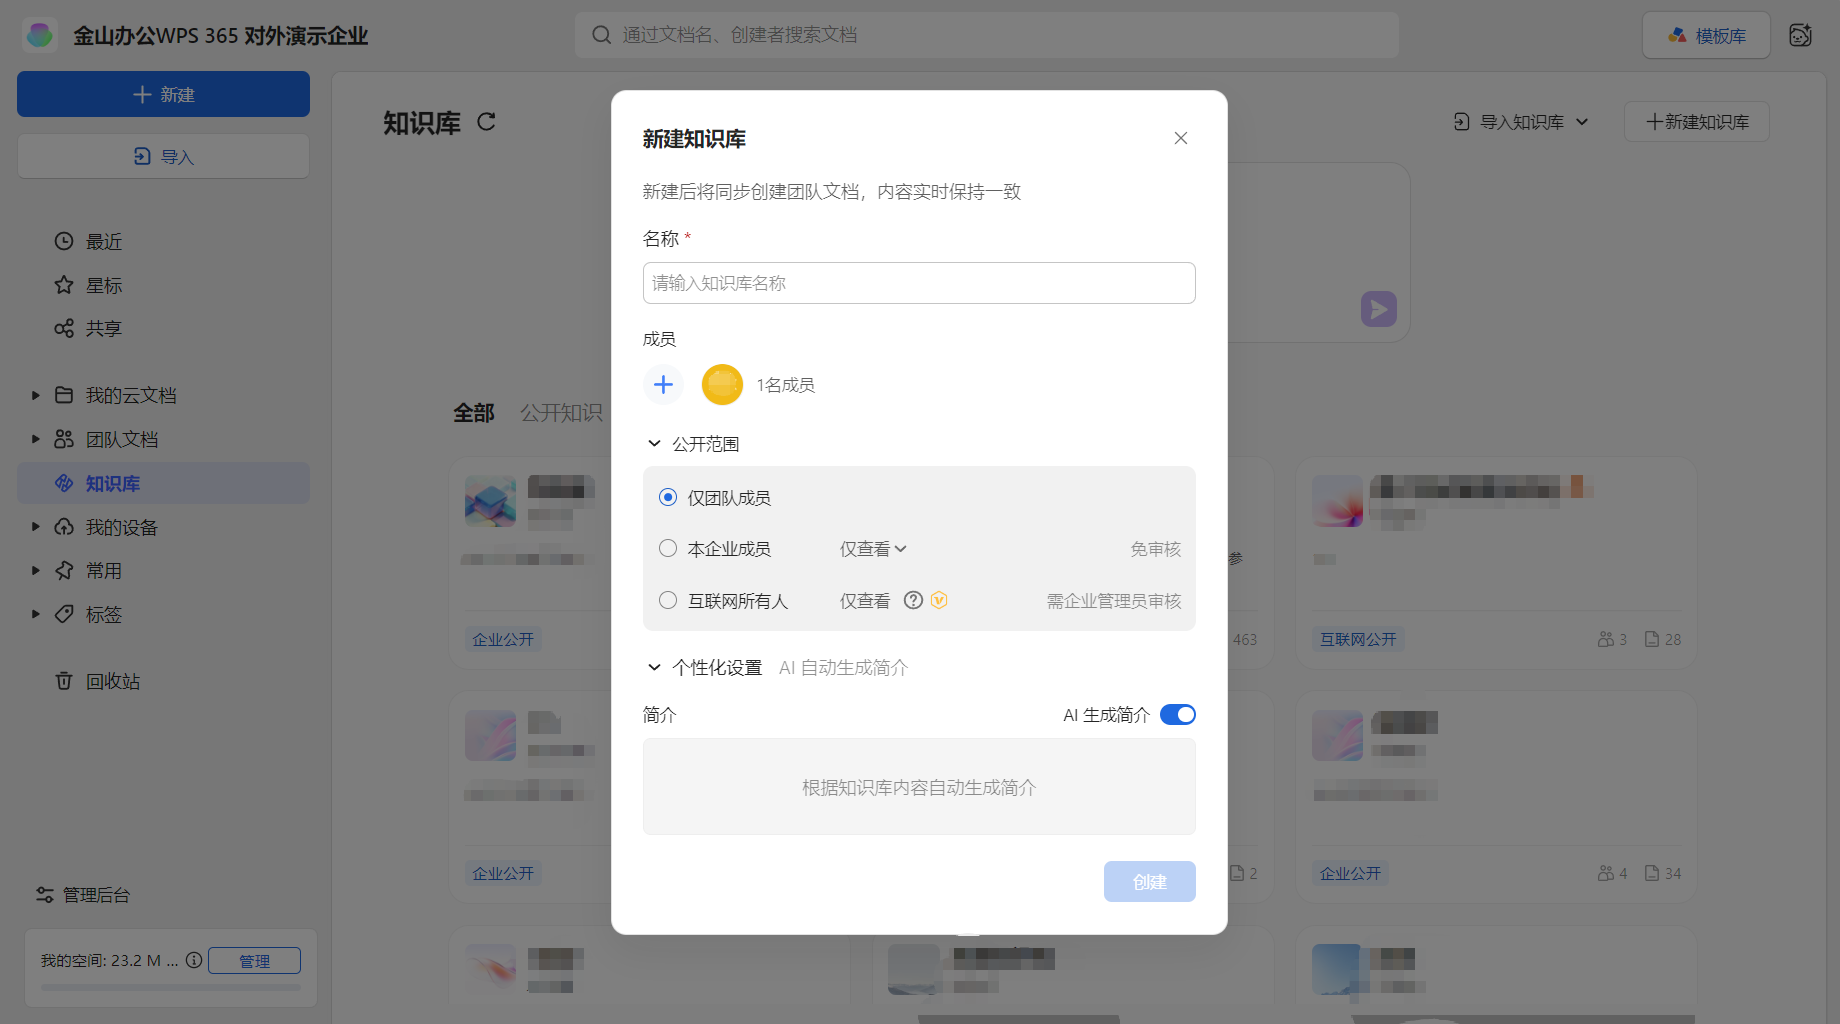Expand the 标签 tree arrow

(35, 614)
